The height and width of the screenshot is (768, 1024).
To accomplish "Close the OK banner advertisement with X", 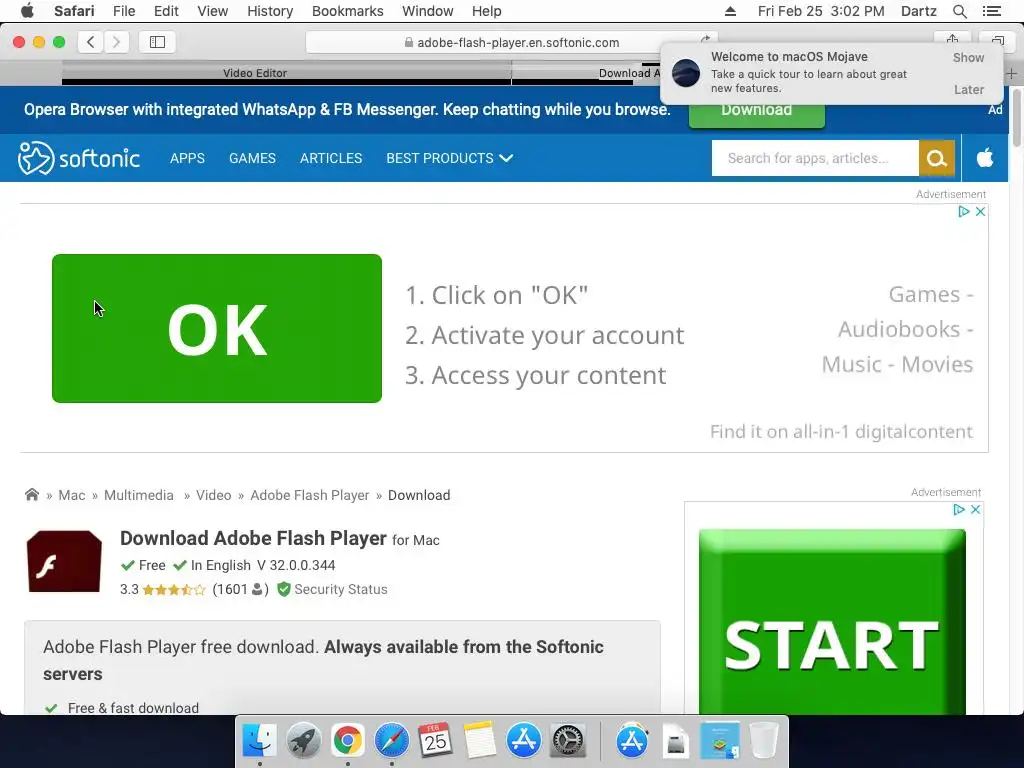I will [x=980, y=212].
